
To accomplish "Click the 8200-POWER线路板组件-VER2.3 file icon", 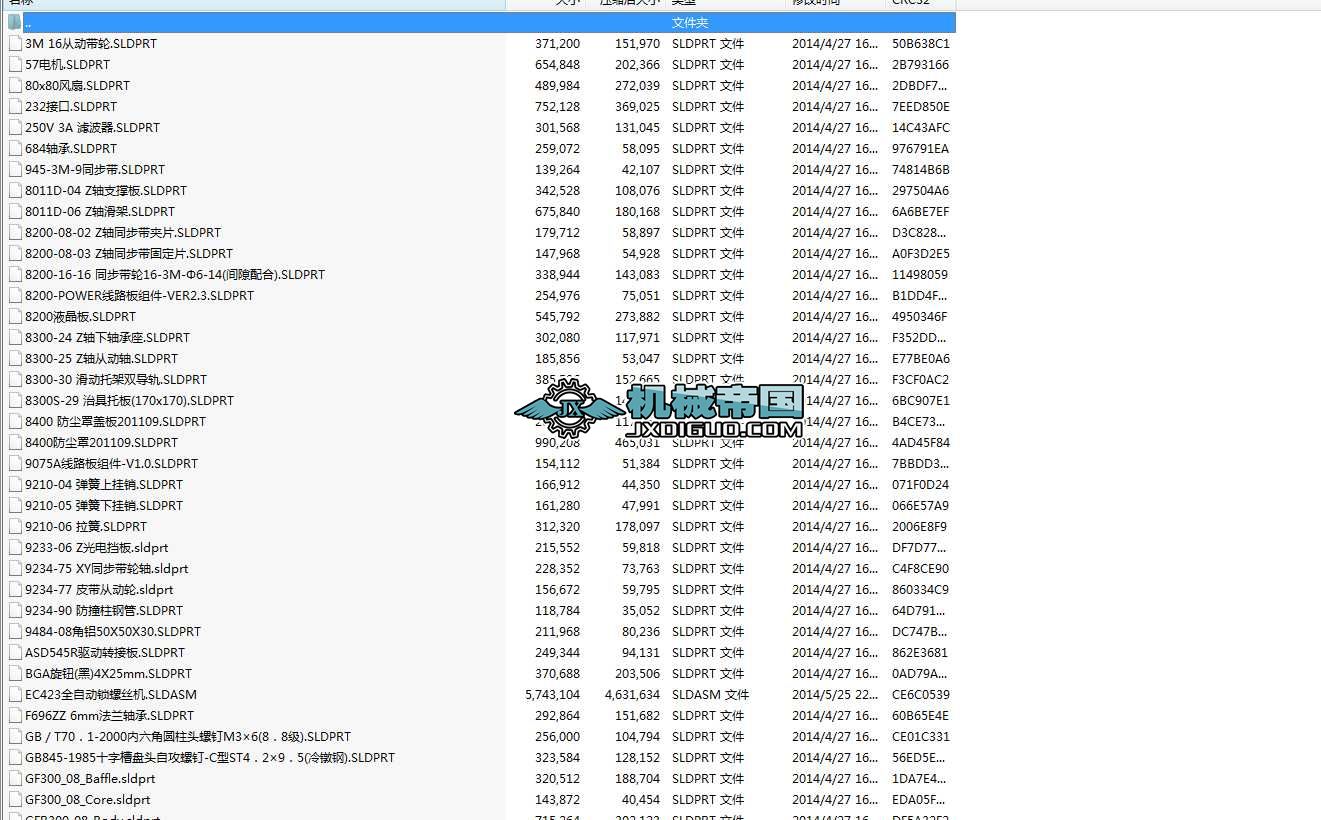I will 15,295.
